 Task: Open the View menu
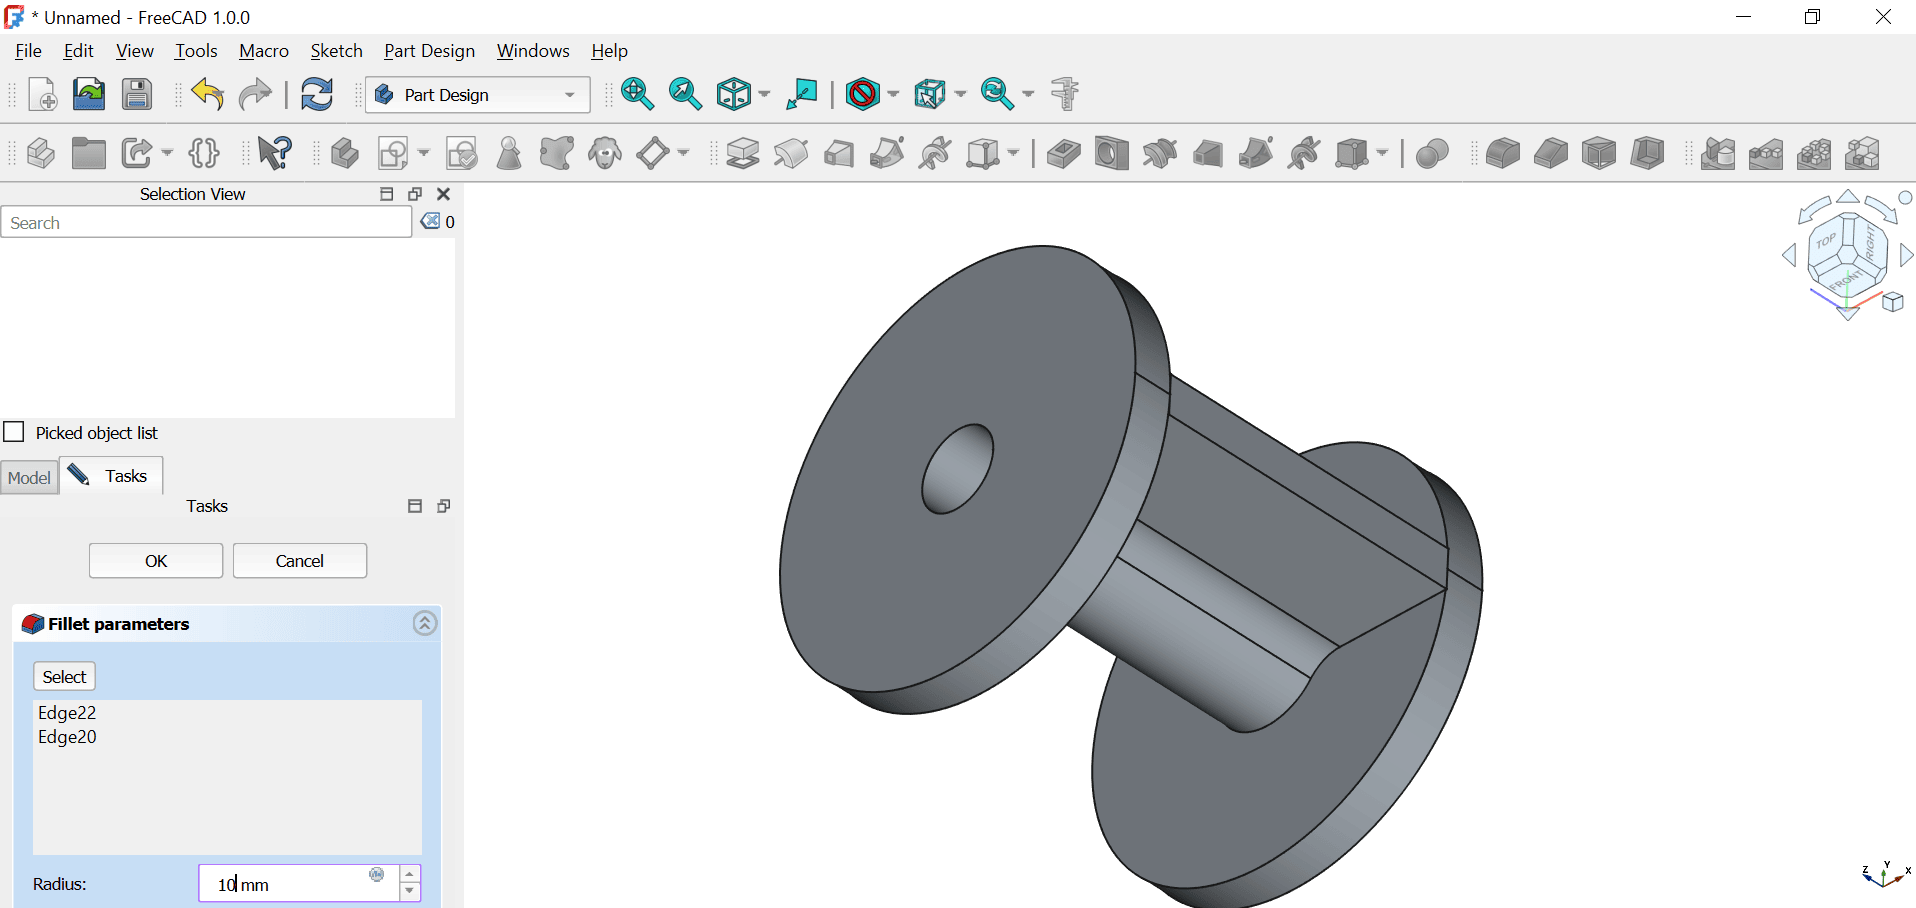[135, 51]
